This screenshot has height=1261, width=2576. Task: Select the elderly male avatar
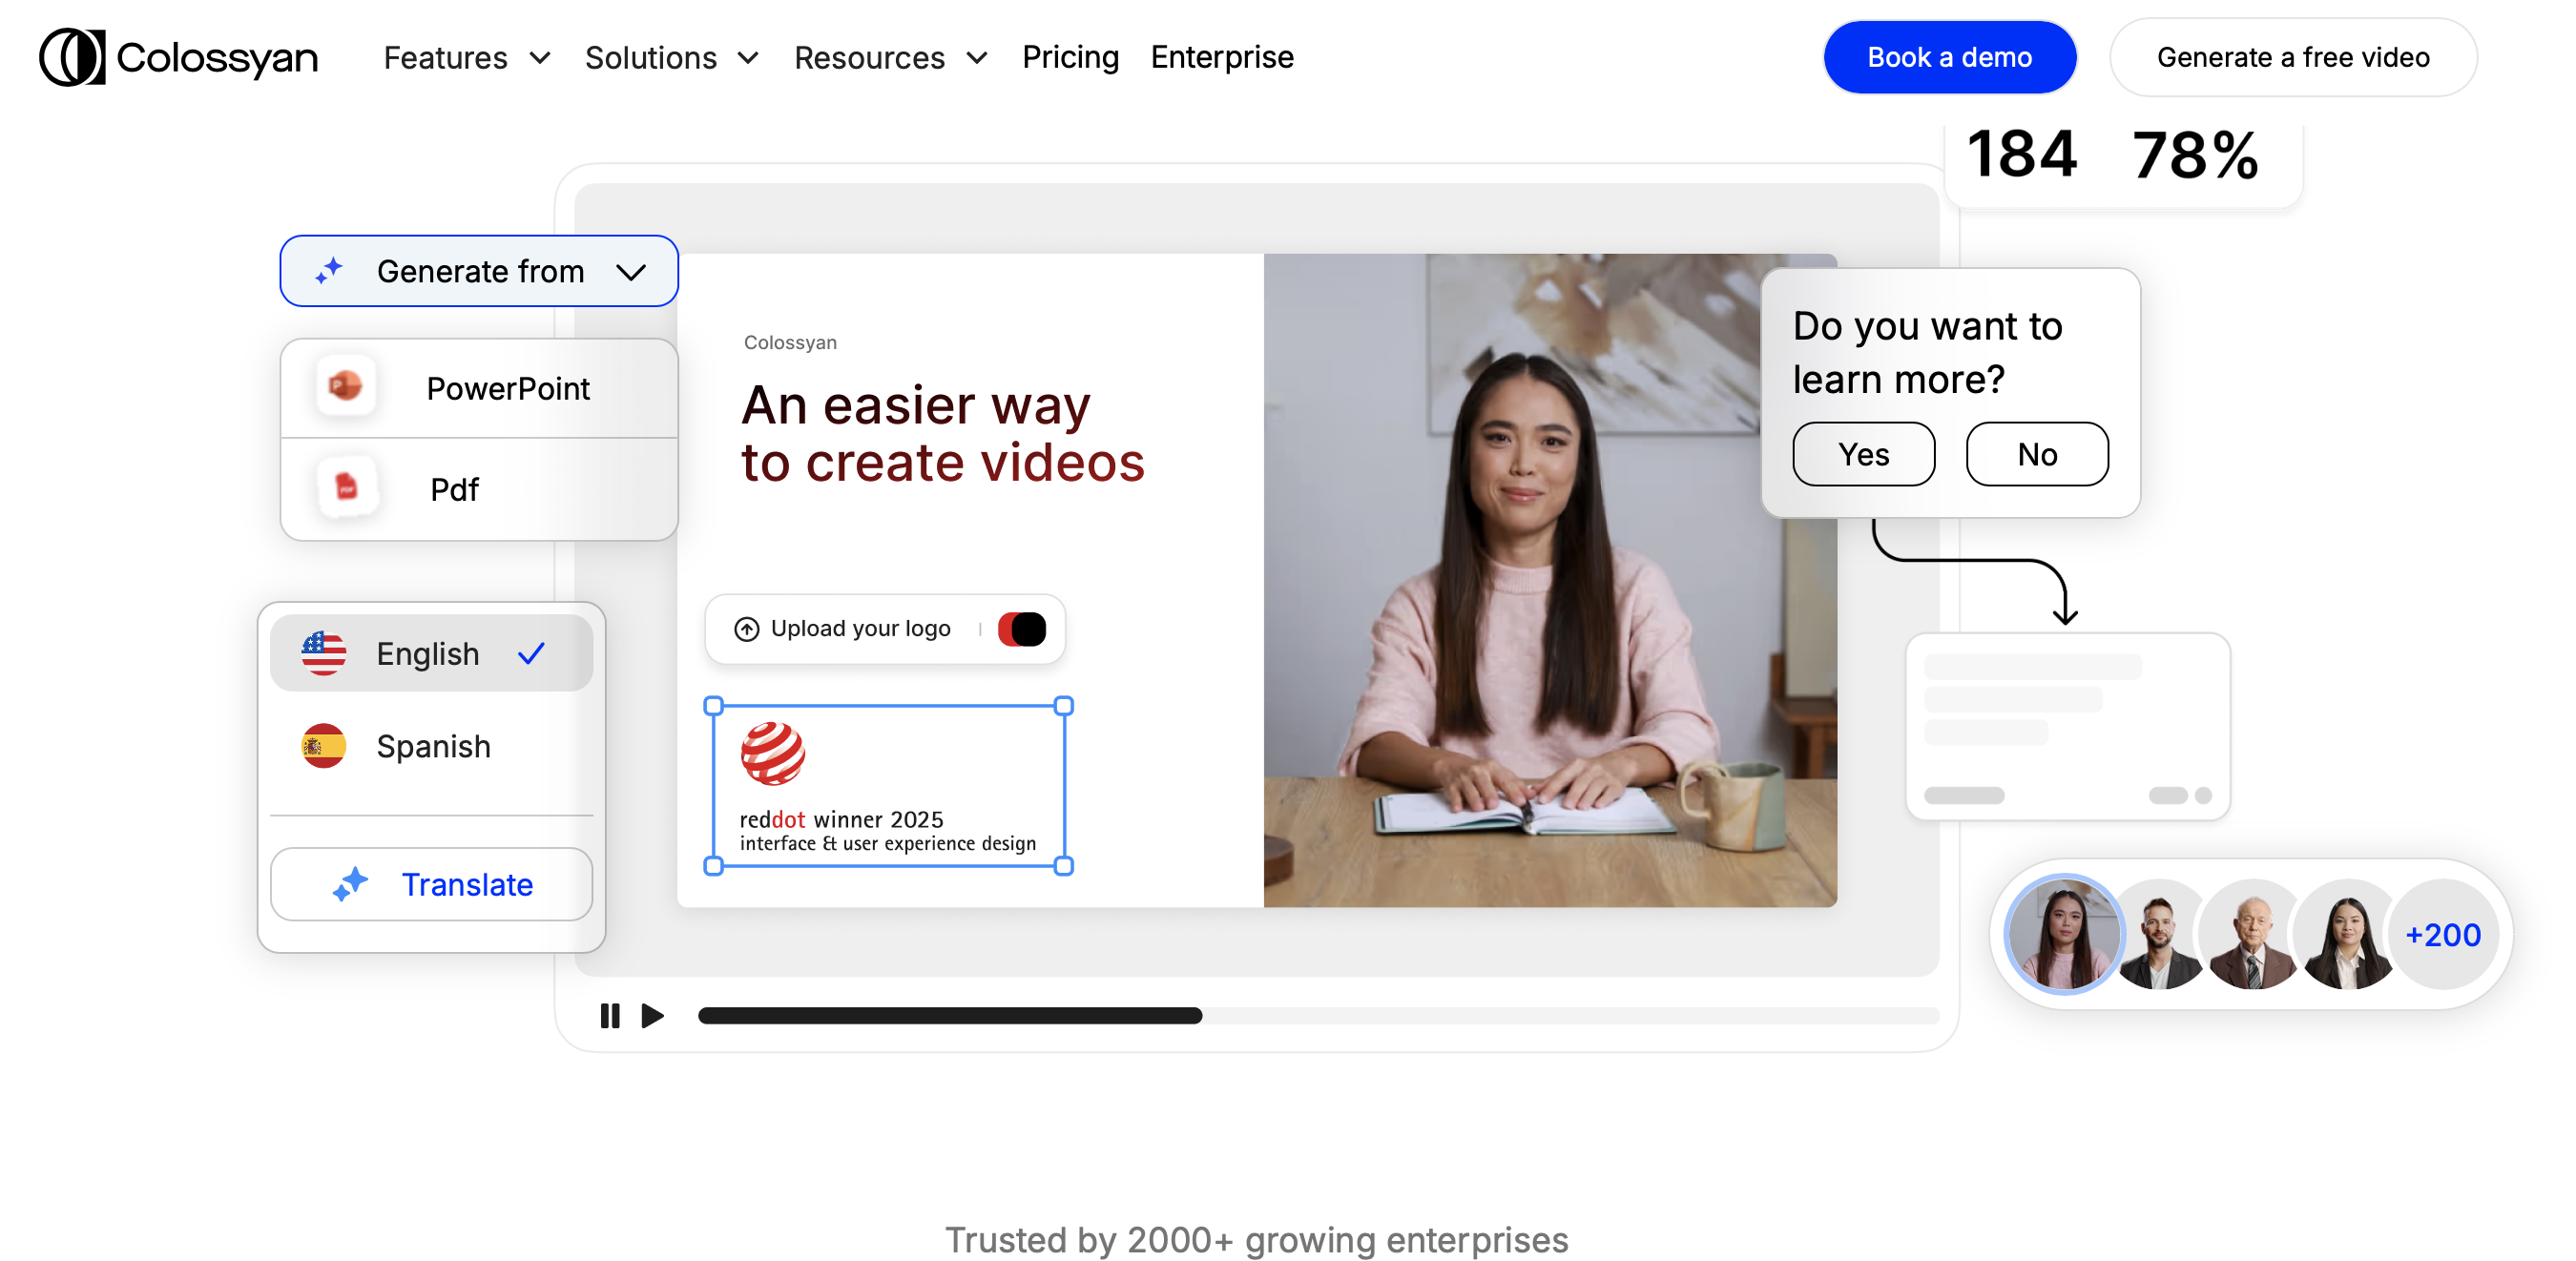click(x=2252, y=934)
